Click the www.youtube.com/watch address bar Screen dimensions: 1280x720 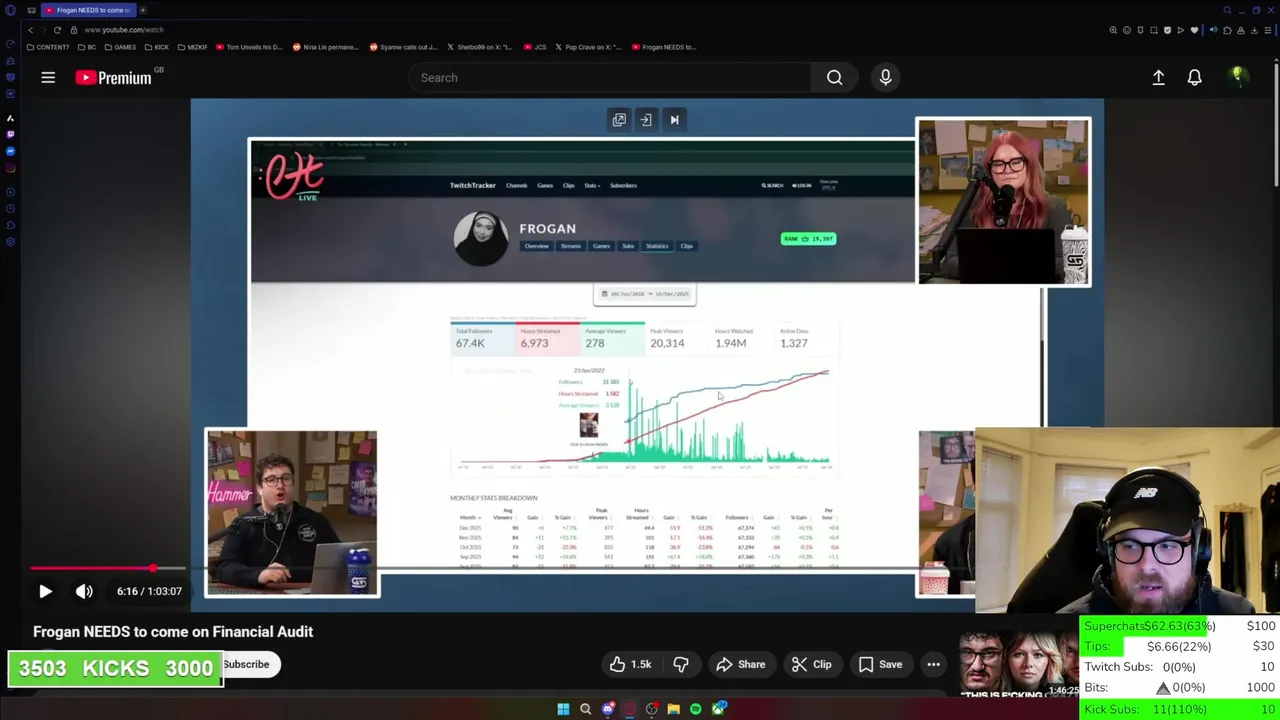click(124, 30)
